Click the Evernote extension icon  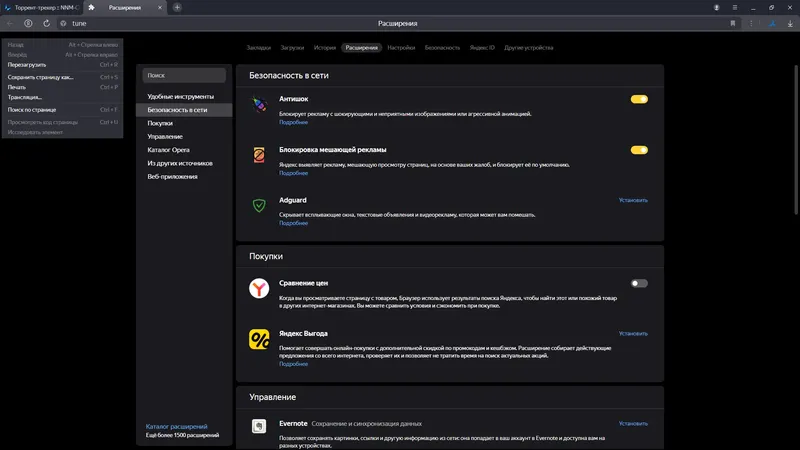[x=258, y=427]
